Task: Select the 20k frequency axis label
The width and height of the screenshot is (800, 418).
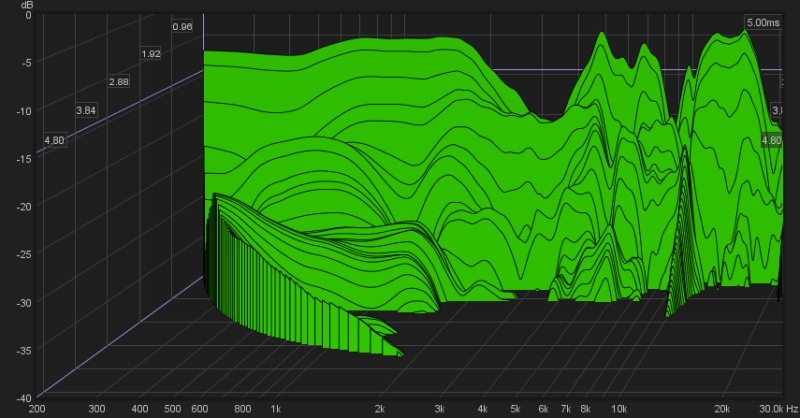Action: [x=722, y=409]
